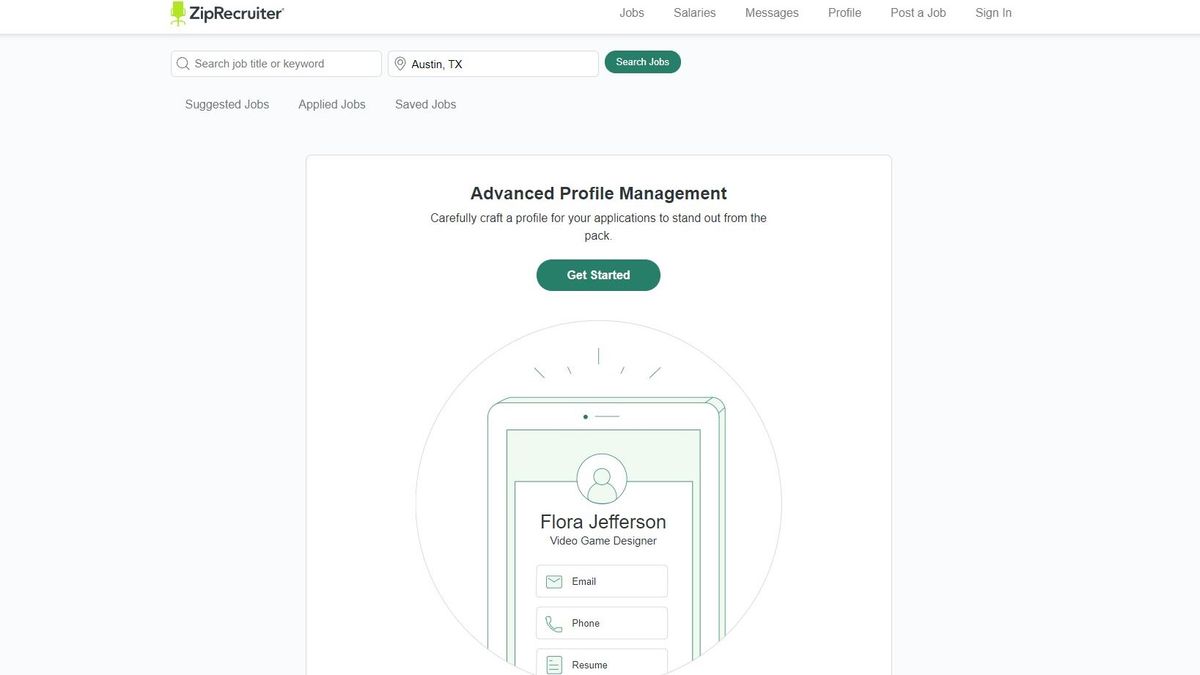Open the Salaries page from the navigation
This screenshot has height=675, width=1200.
(694, 12)
